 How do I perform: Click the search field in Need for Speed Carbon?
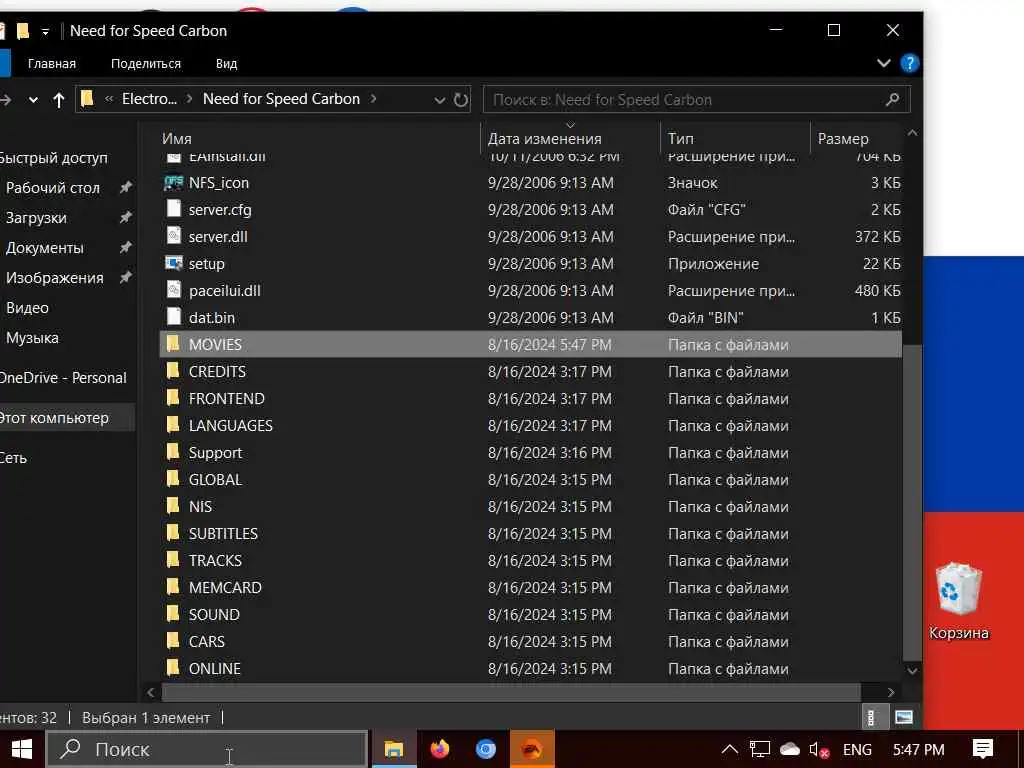[x=696, y=99]
